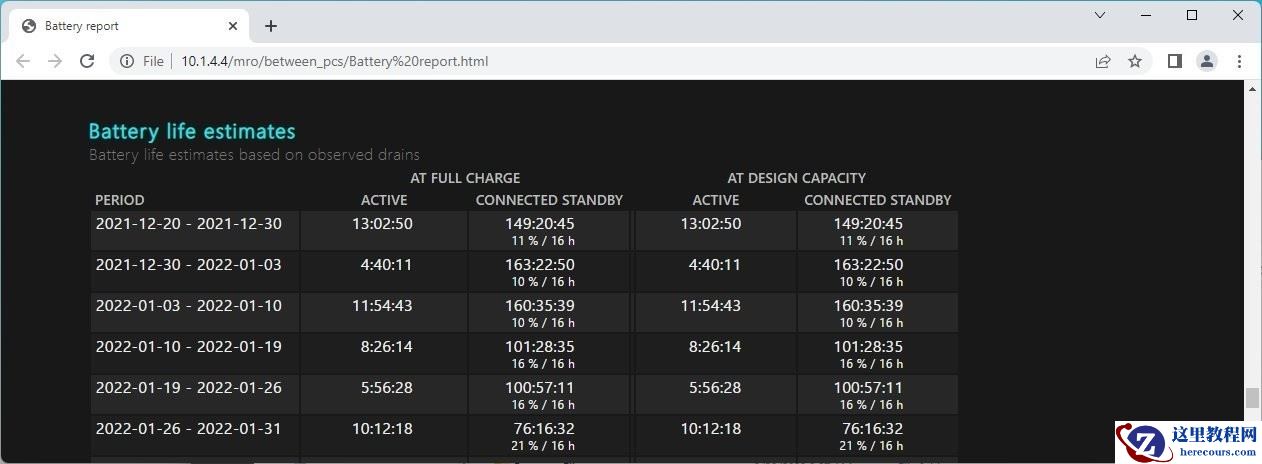Click the address bar URL

[334, 61]
